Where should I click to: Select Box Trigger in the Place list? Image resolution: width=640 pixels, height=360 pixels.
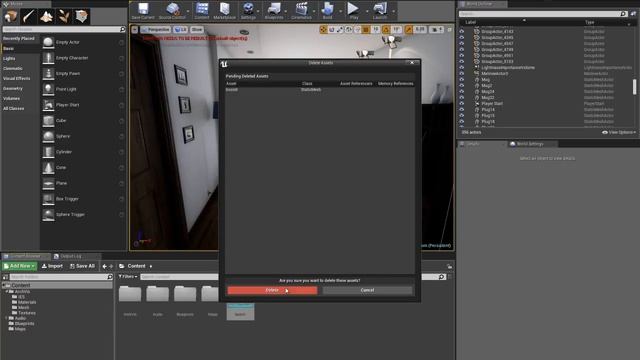[x=83, y=199]
